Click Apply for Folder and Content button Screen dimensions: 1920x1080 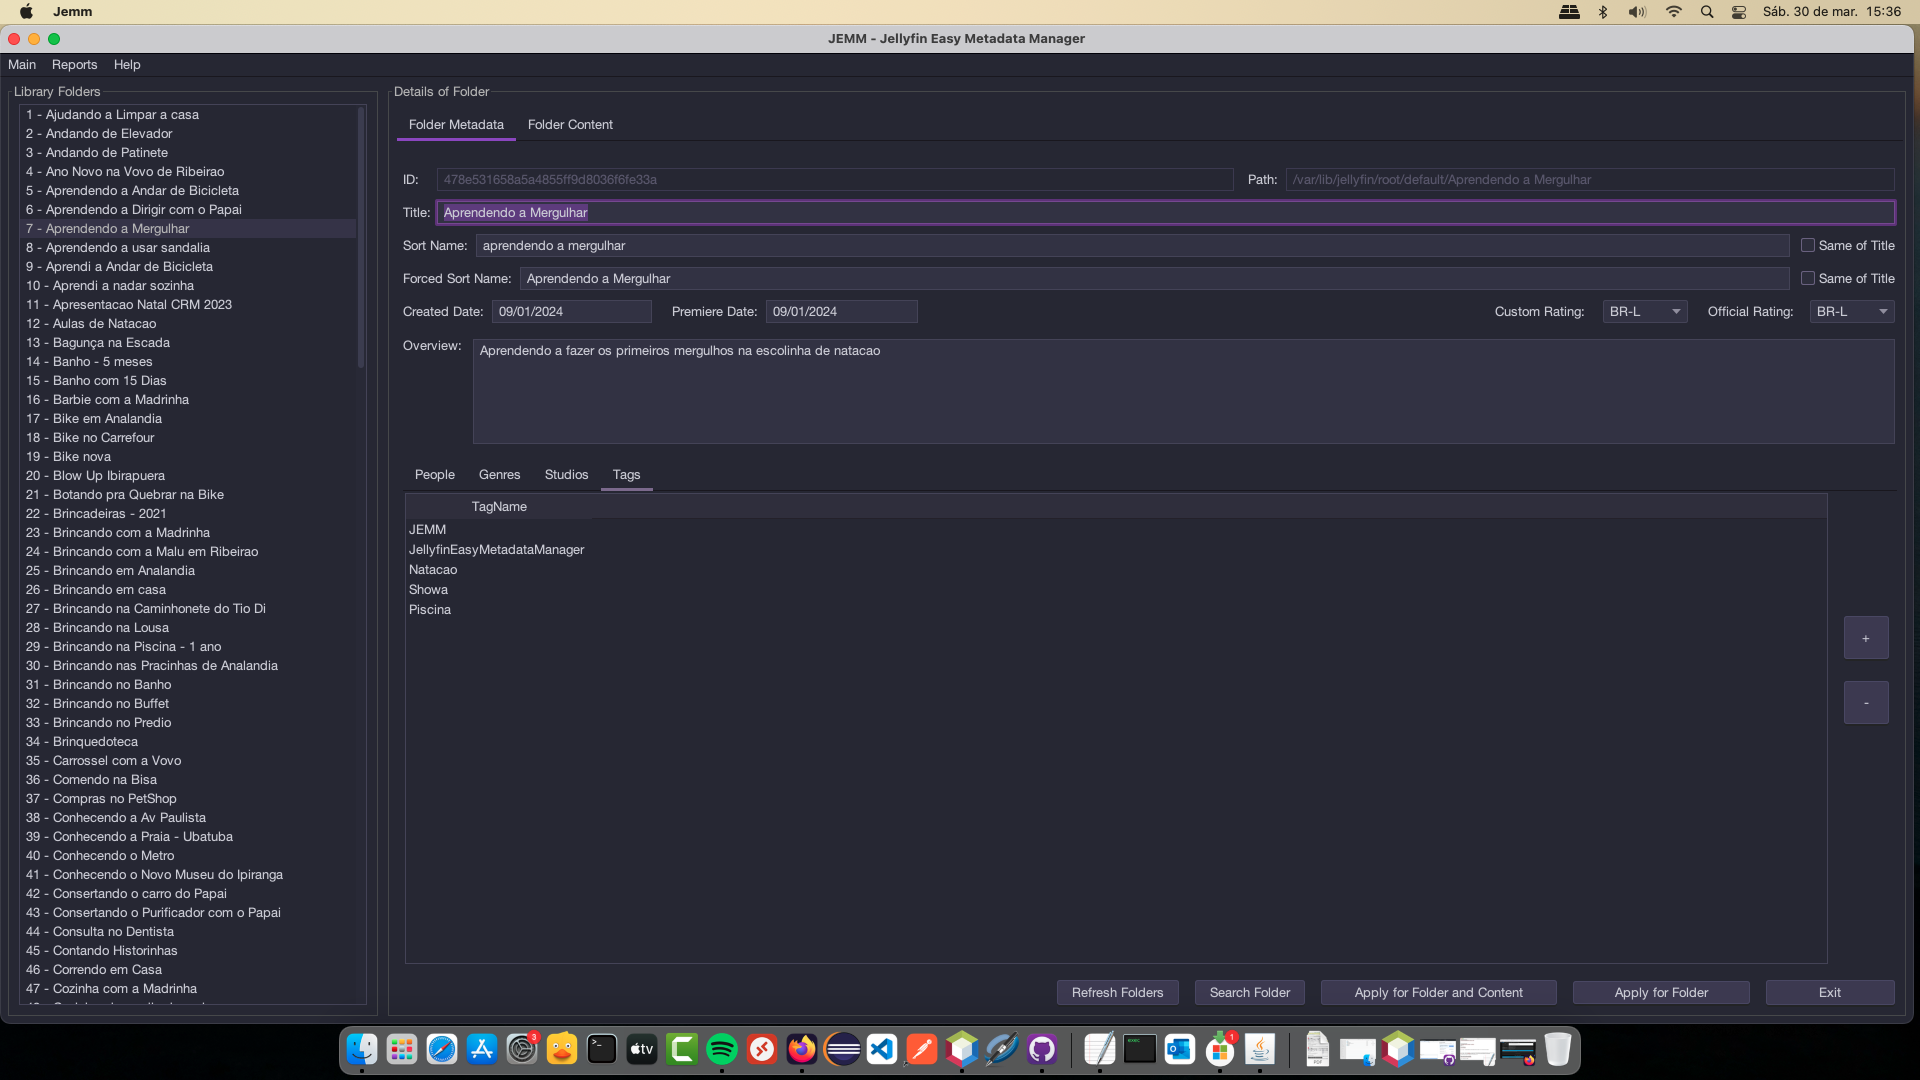pyautogui.click(x=1438, y=993)
